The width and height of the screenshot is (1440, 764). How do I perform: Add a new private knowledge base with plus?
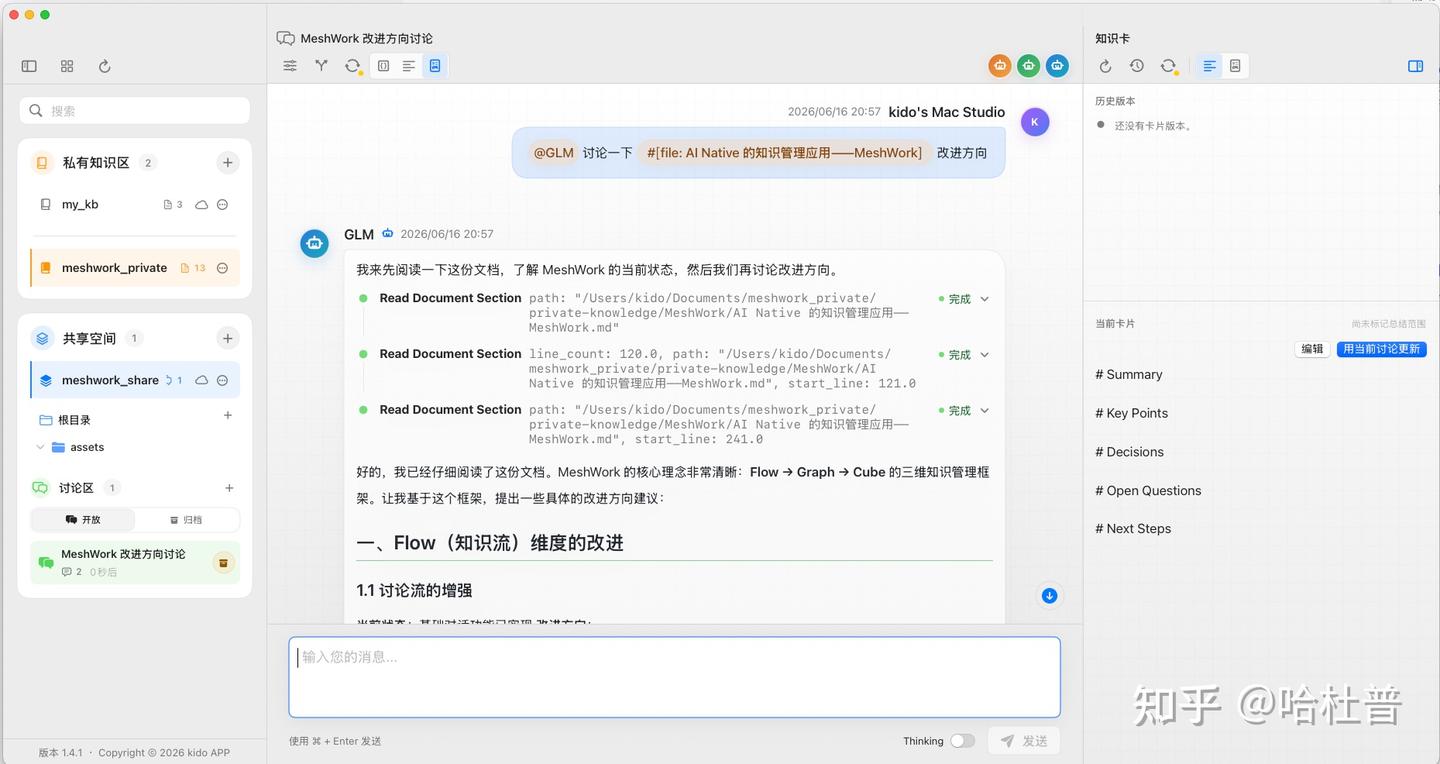pos(227,162)
